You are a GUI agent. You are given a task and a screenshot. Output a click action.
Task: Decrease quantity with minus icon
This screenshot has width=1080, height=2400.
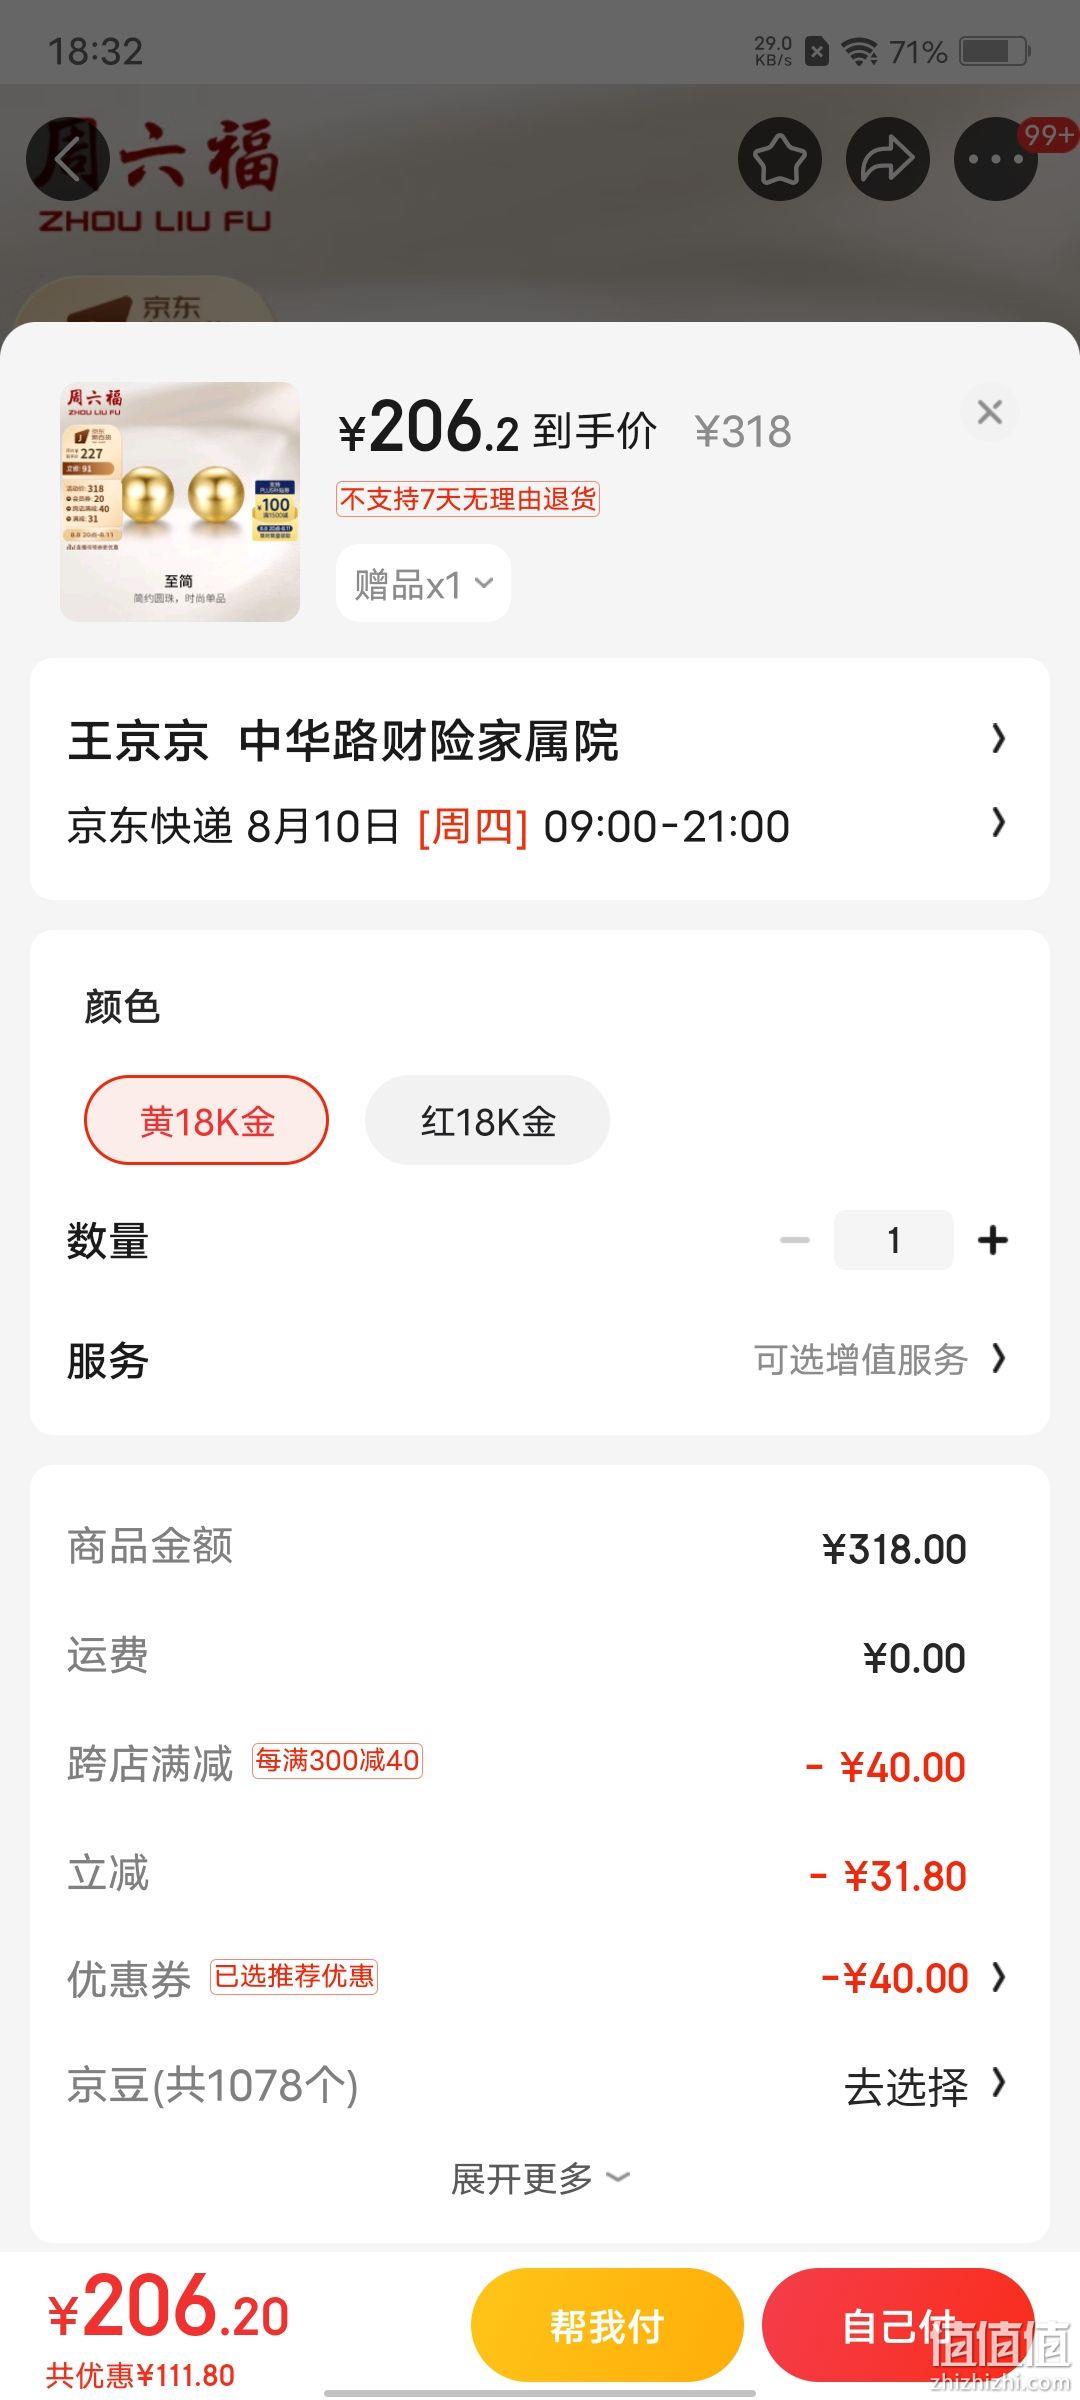[x=795, y=1240]
